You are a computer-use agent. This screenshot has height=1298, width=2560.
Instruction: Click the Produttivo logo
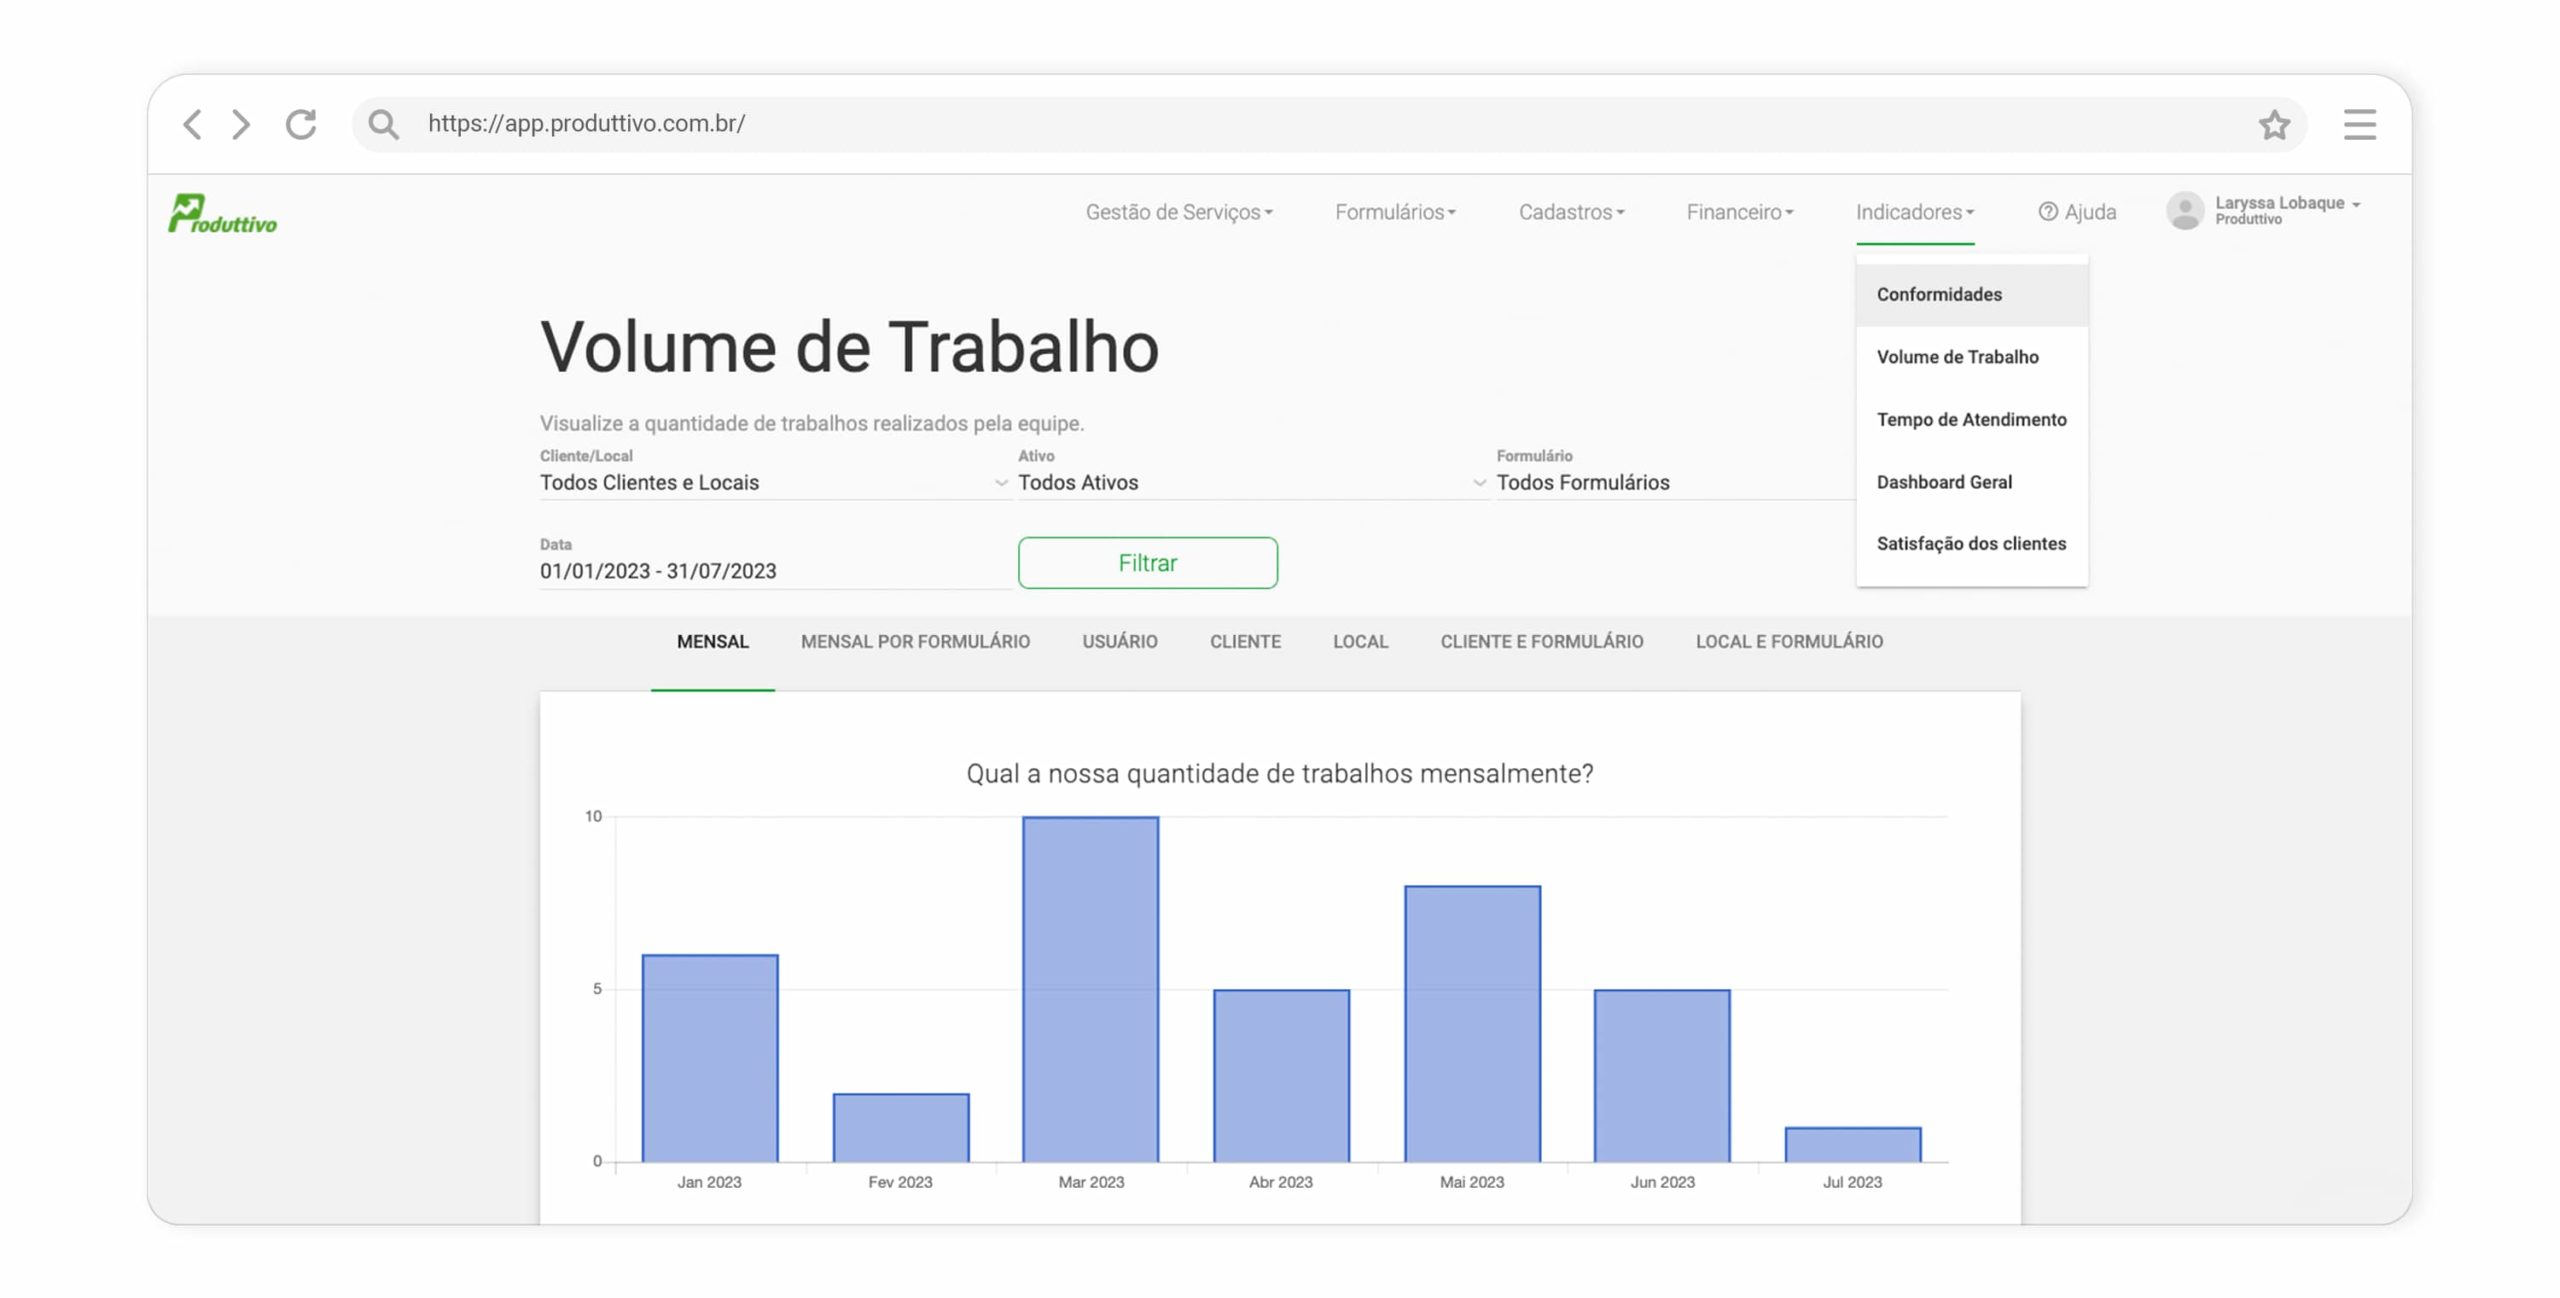coord(221,212)
